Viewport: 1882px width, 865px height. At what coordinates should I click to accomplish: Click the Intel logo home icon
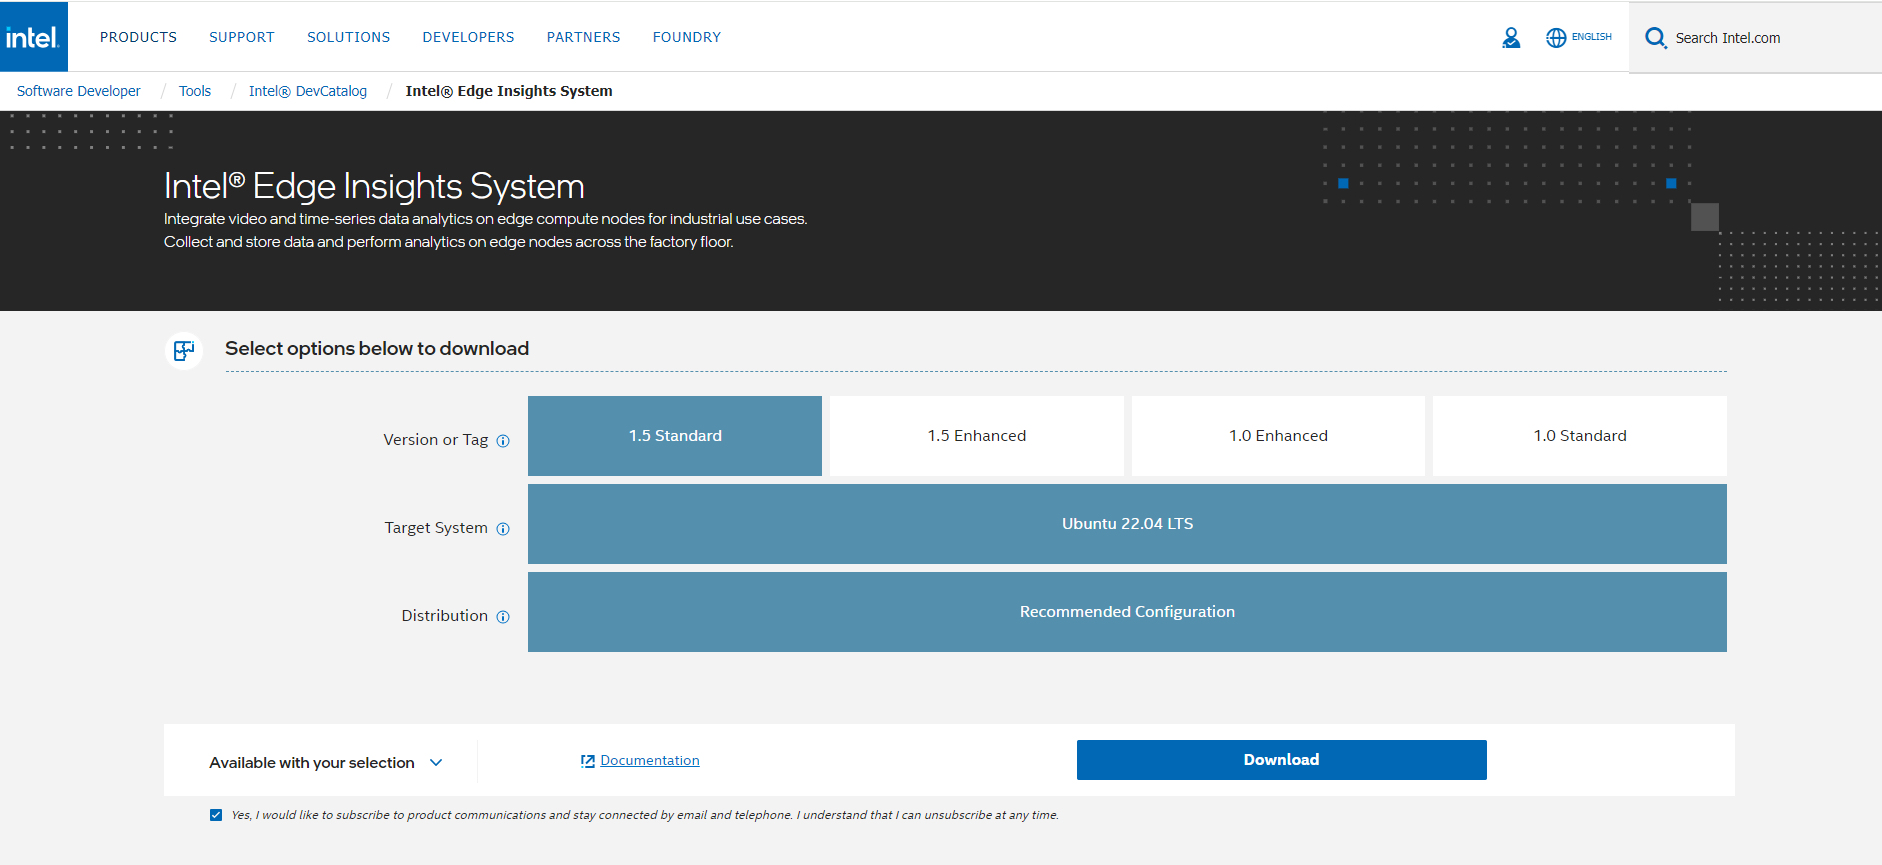[x=33, y=37]
